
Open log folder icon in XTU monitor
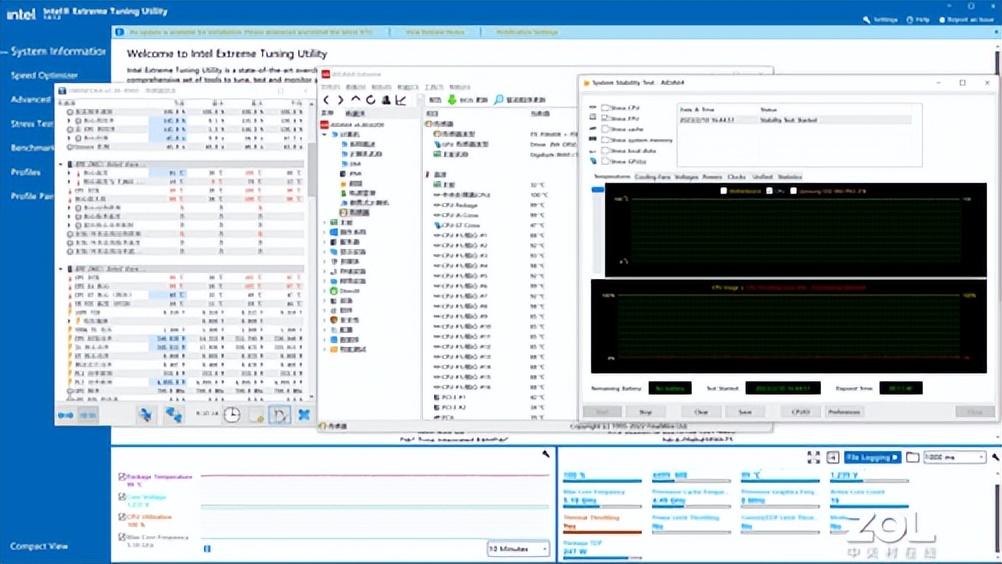click(913, 457)
